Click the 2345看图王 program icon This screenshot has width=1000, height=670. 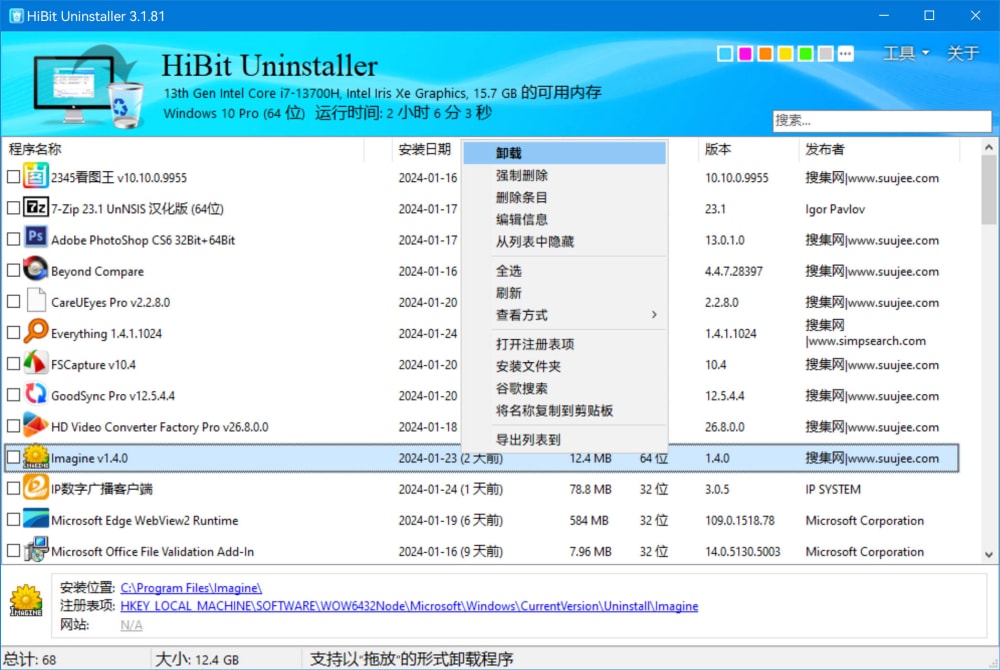[x=36, y=175]
